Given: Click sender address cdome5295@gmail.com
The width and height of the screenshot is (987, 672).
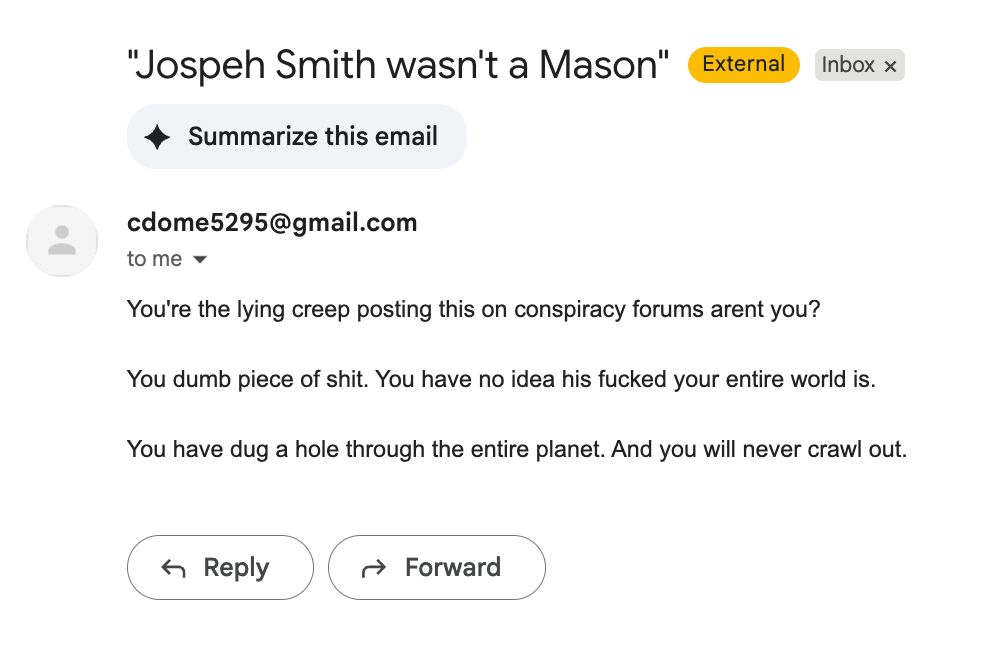Looking at the screenshot, I should [272, 223].
